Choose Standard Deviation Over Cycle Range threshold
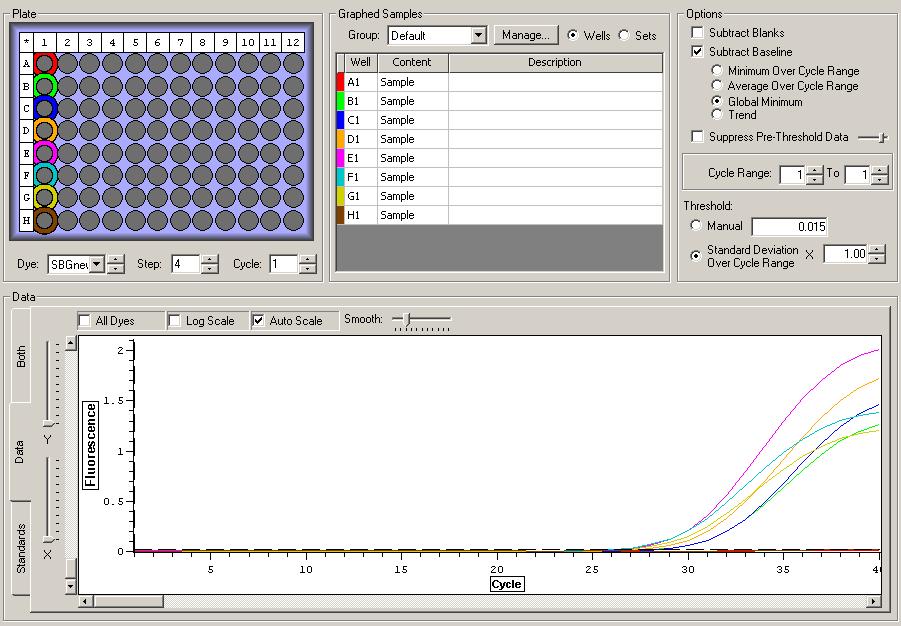The height and width of the screenshot is (626, 901). click(696, 256)
